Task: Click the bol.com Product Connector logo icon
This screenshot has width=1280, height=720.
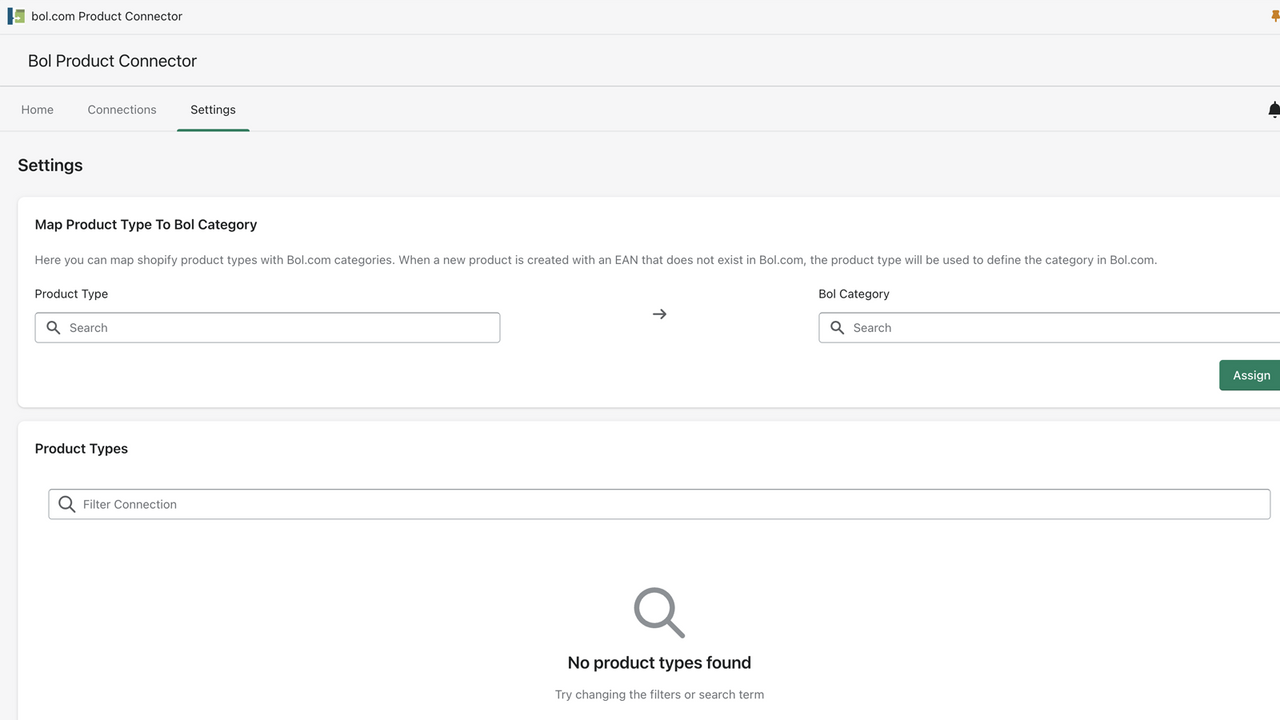Action: point(16,16)
